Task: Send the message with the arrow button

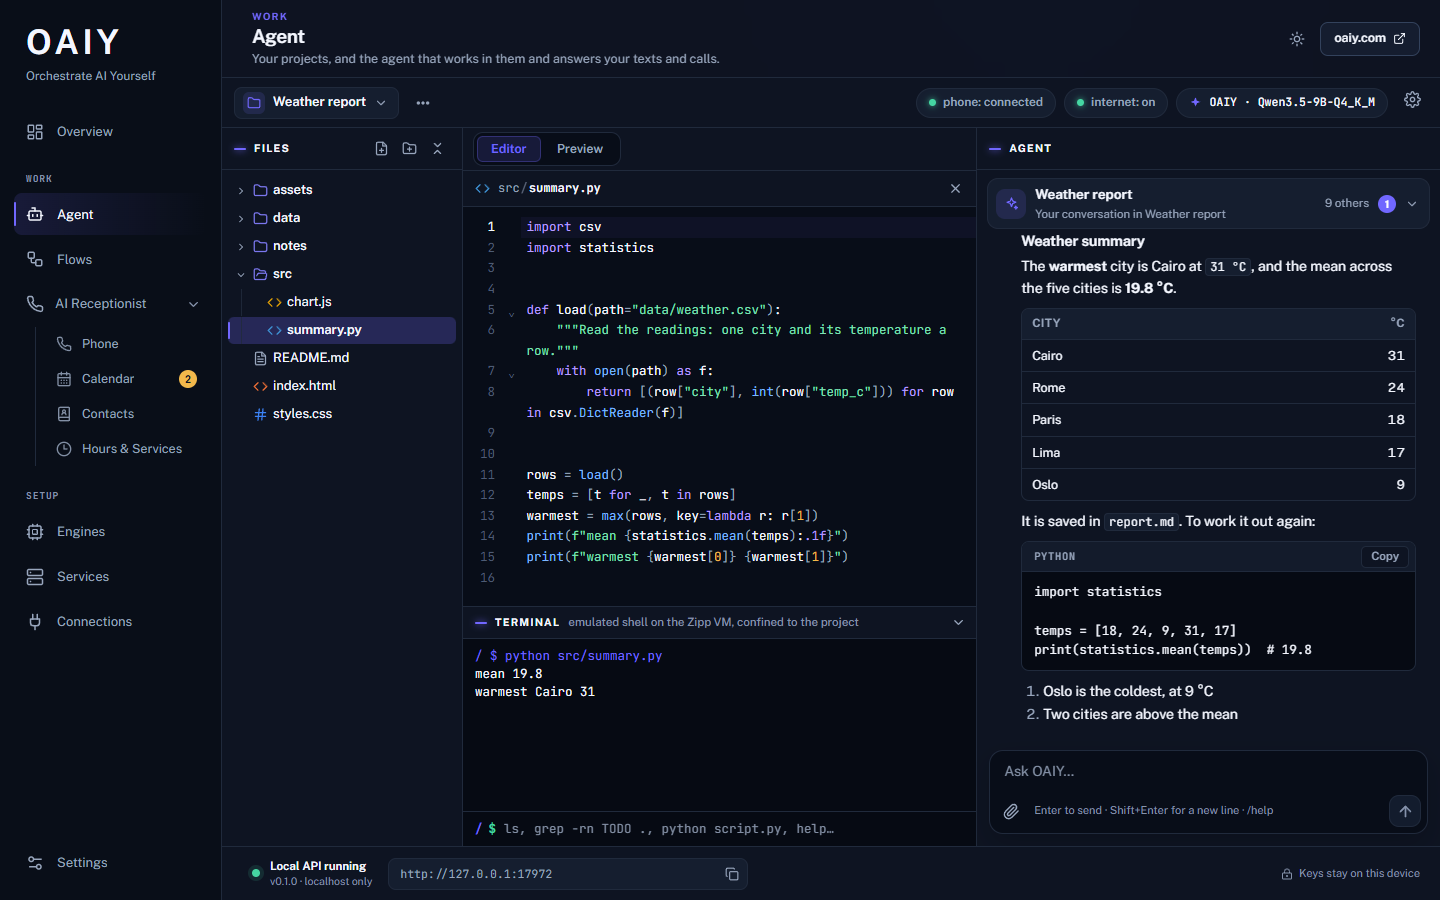Action: click(x=1405, y=811)
